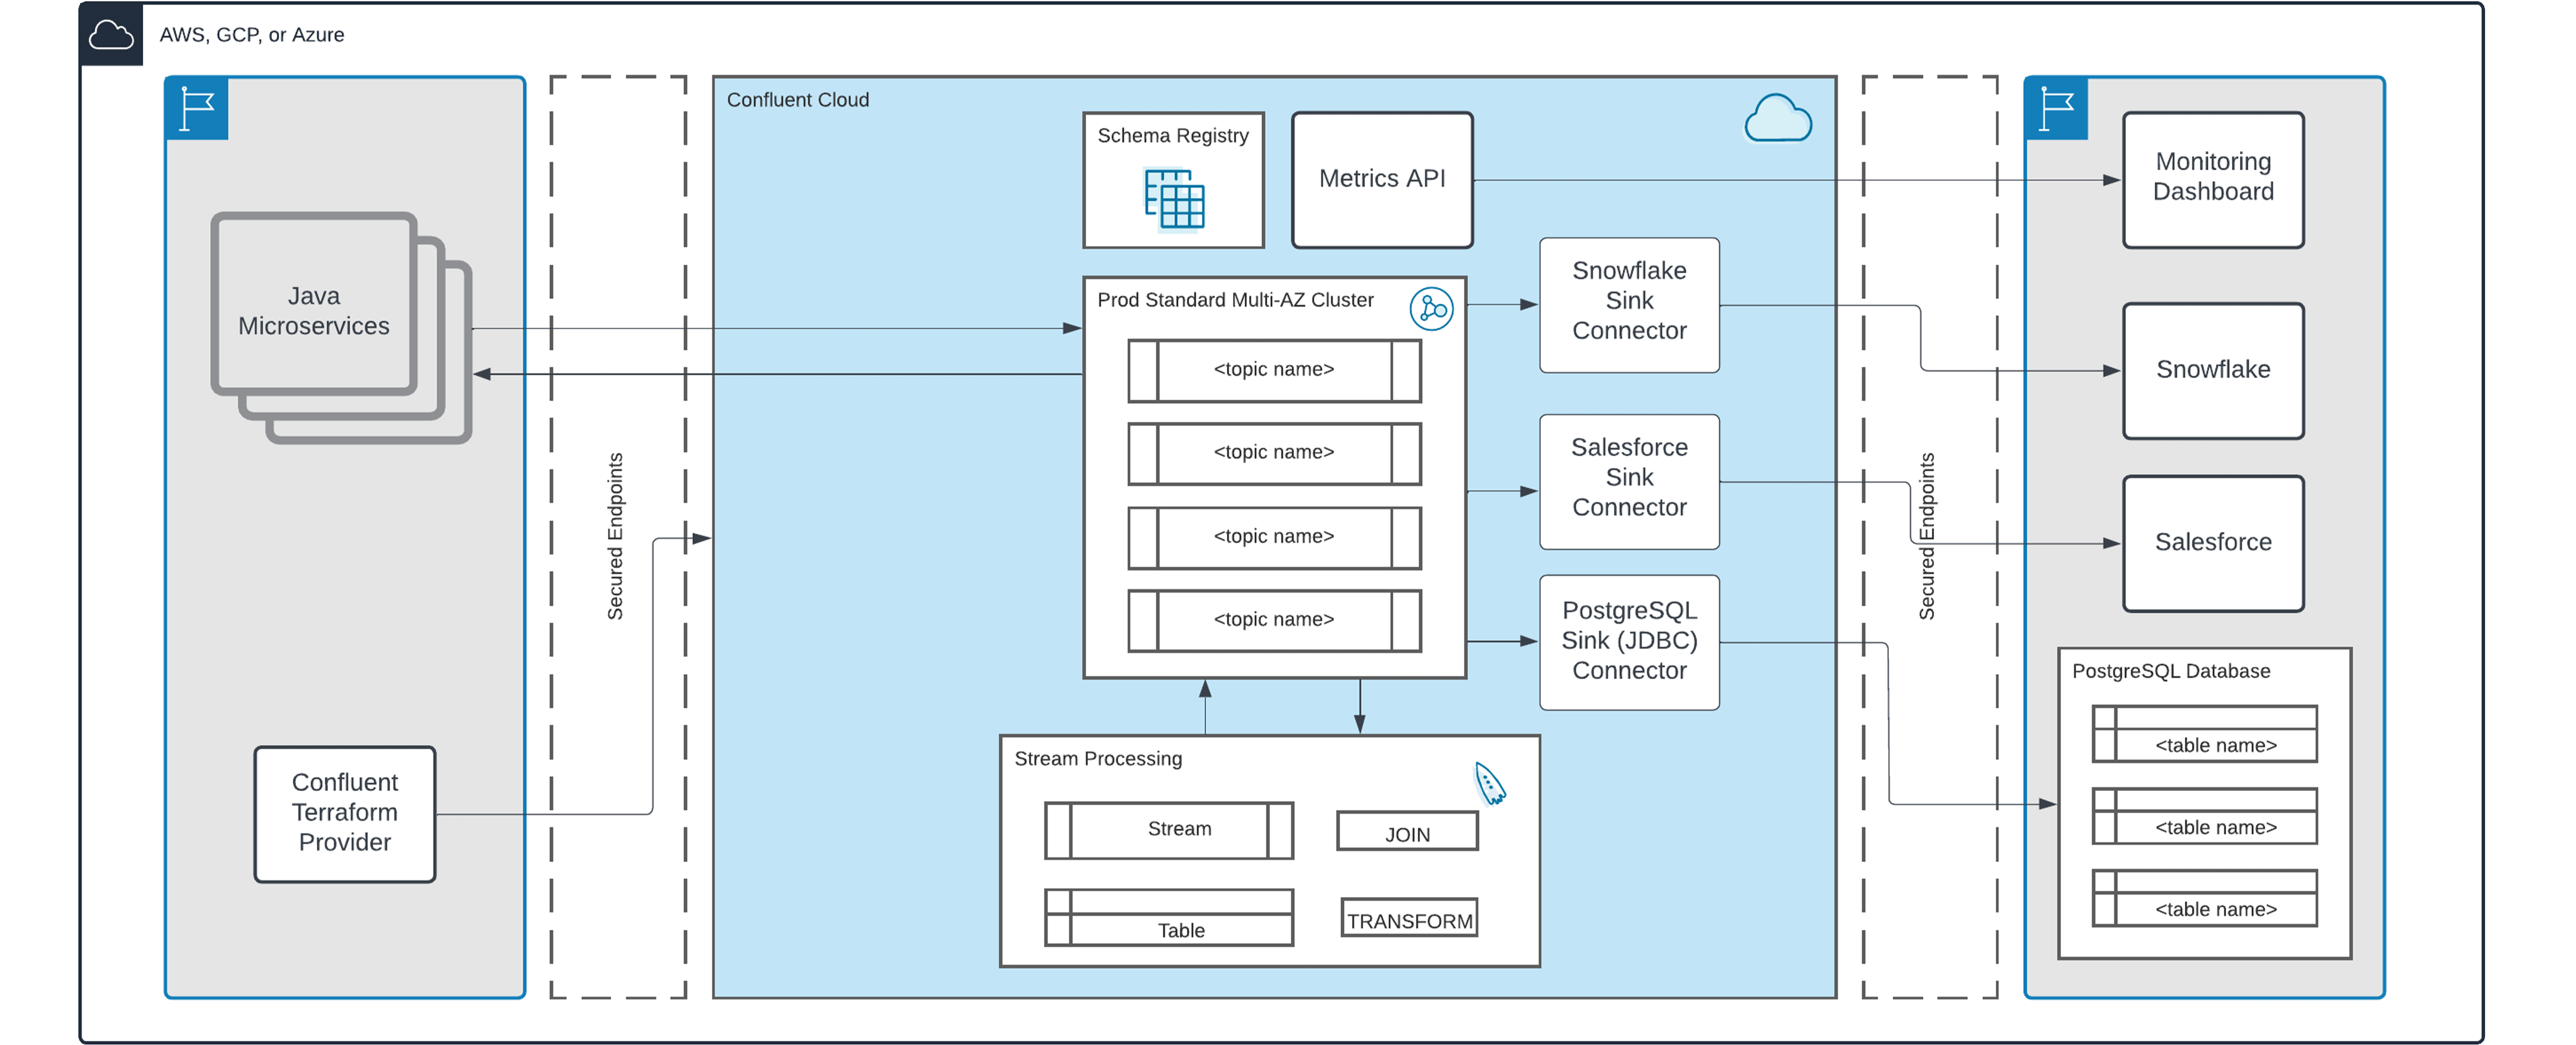This screenshot has height=1045, width=2576.
Task: Select the Snowflake Sink Connector box
Action: (x=1629, y=305)
